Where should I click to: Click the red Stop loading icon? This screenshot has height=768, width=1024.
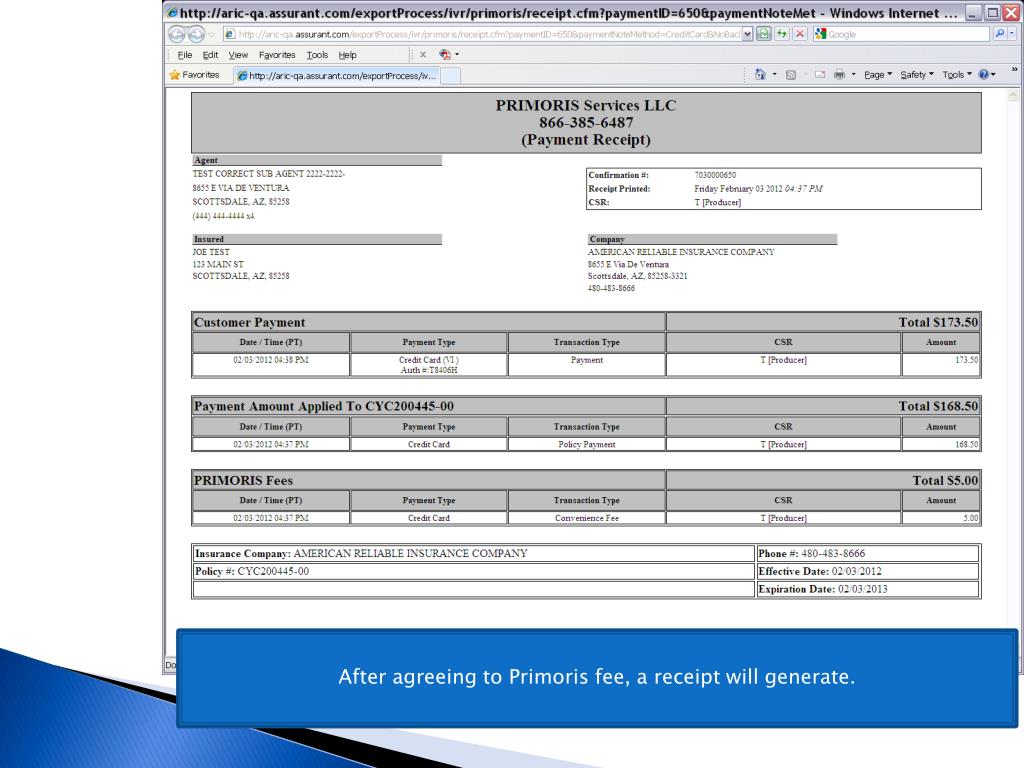point(799,34)
